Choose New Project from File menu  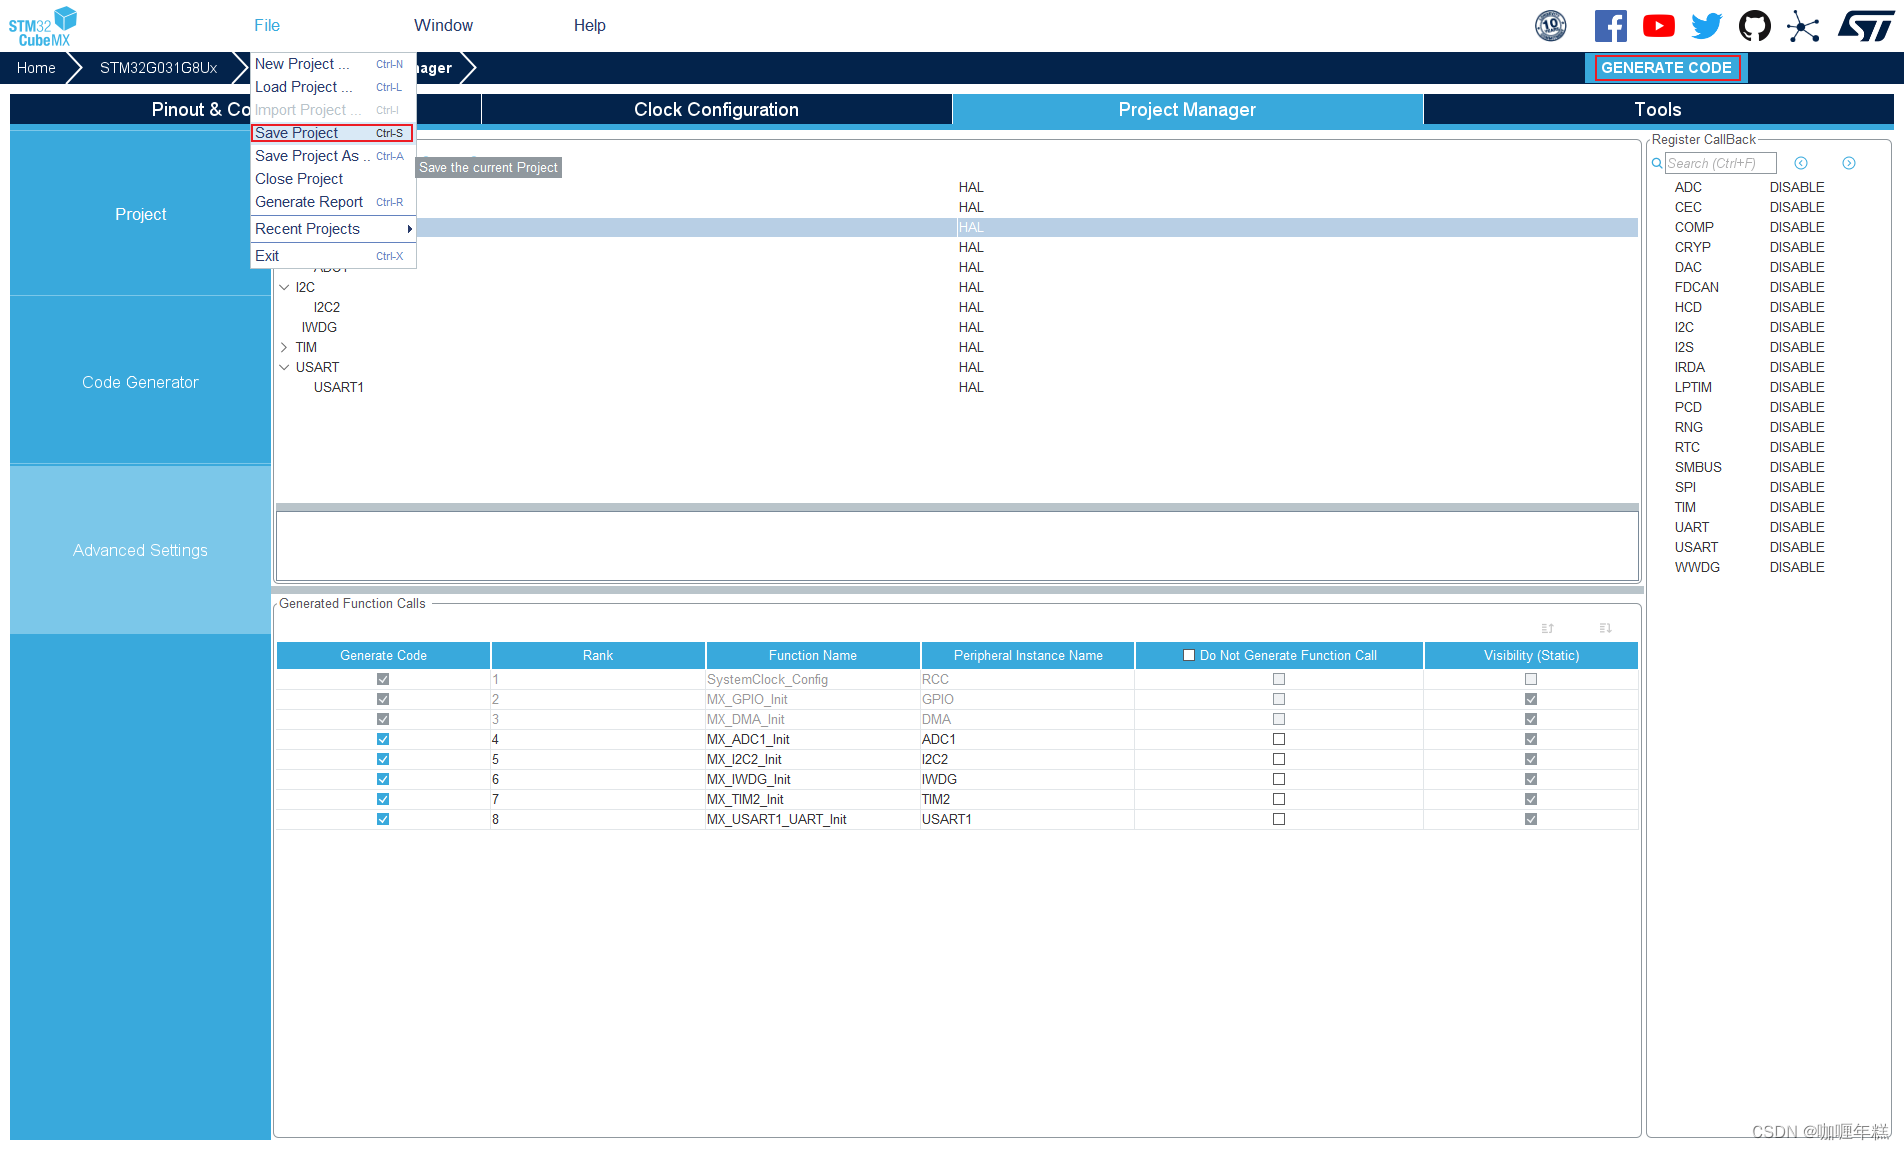pyautogui.click(x=332, y=64)
